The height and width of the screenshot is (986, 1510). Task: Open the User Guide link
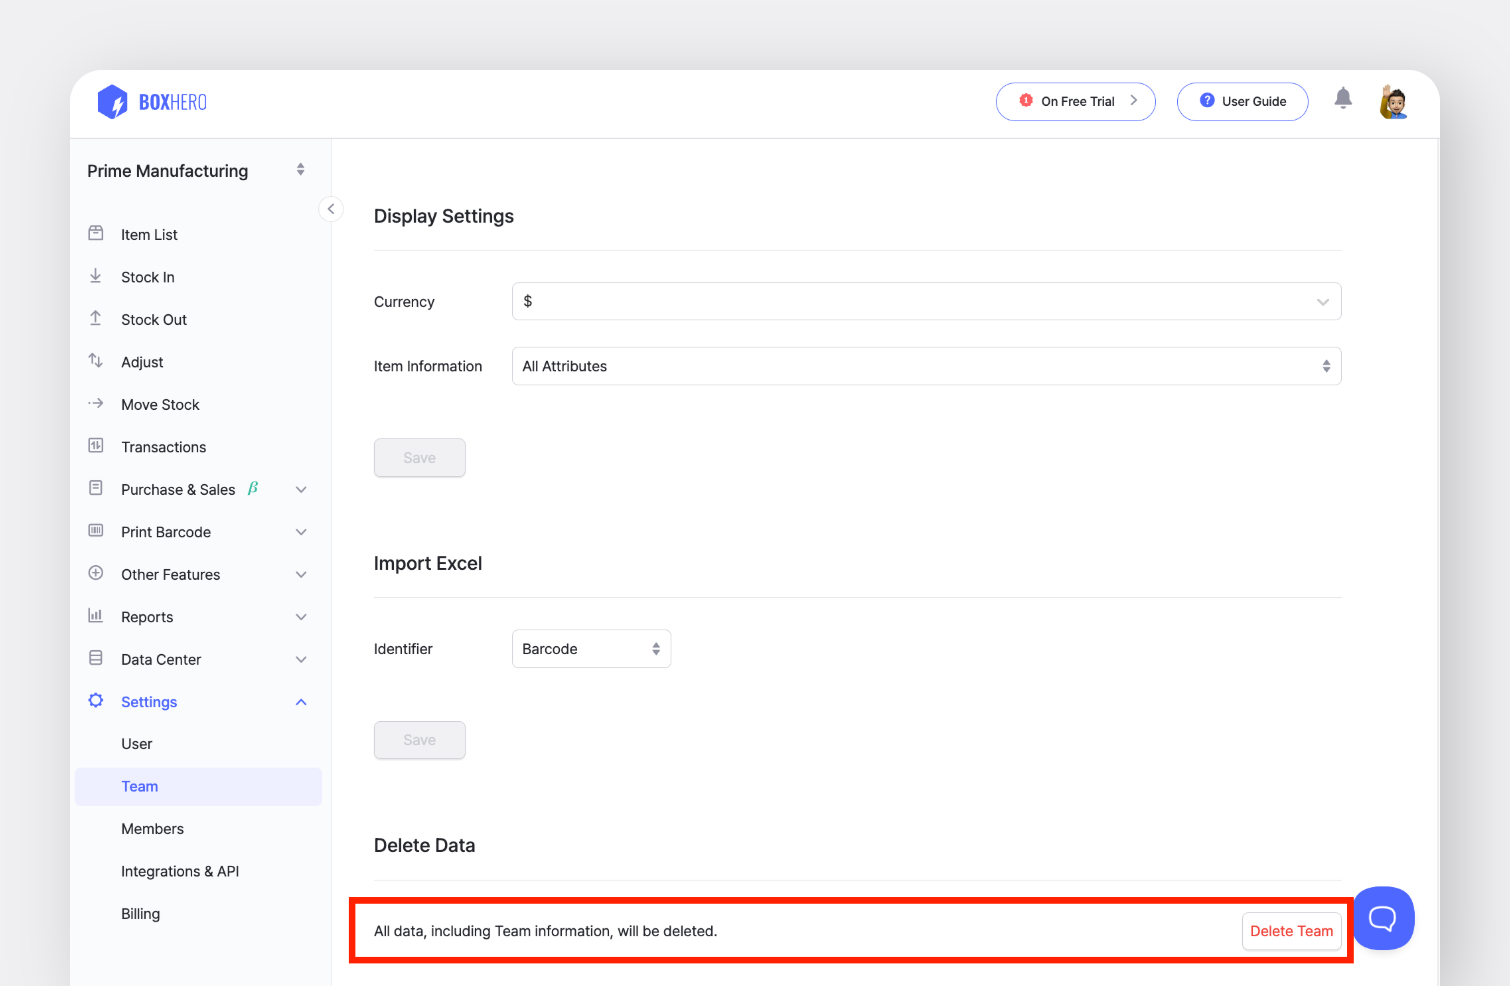(x=1242, y=102)
